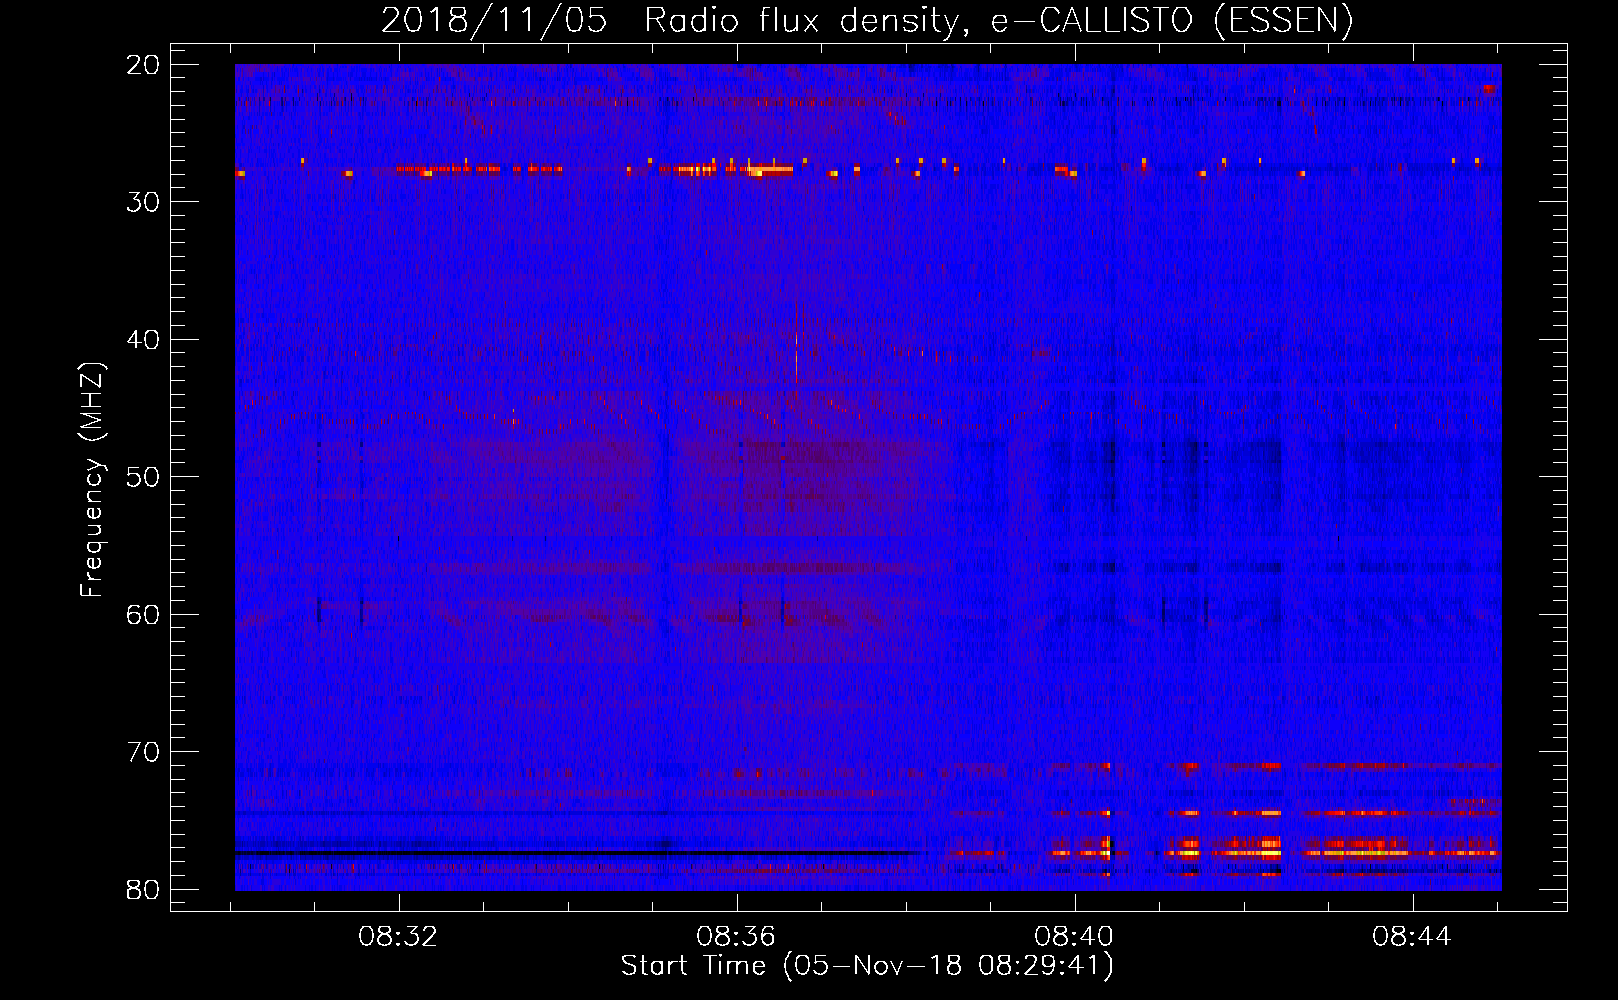Click the 08:40 time tick label
The width and height of the screenshot is (1618, 1000).
[1074, 937]
